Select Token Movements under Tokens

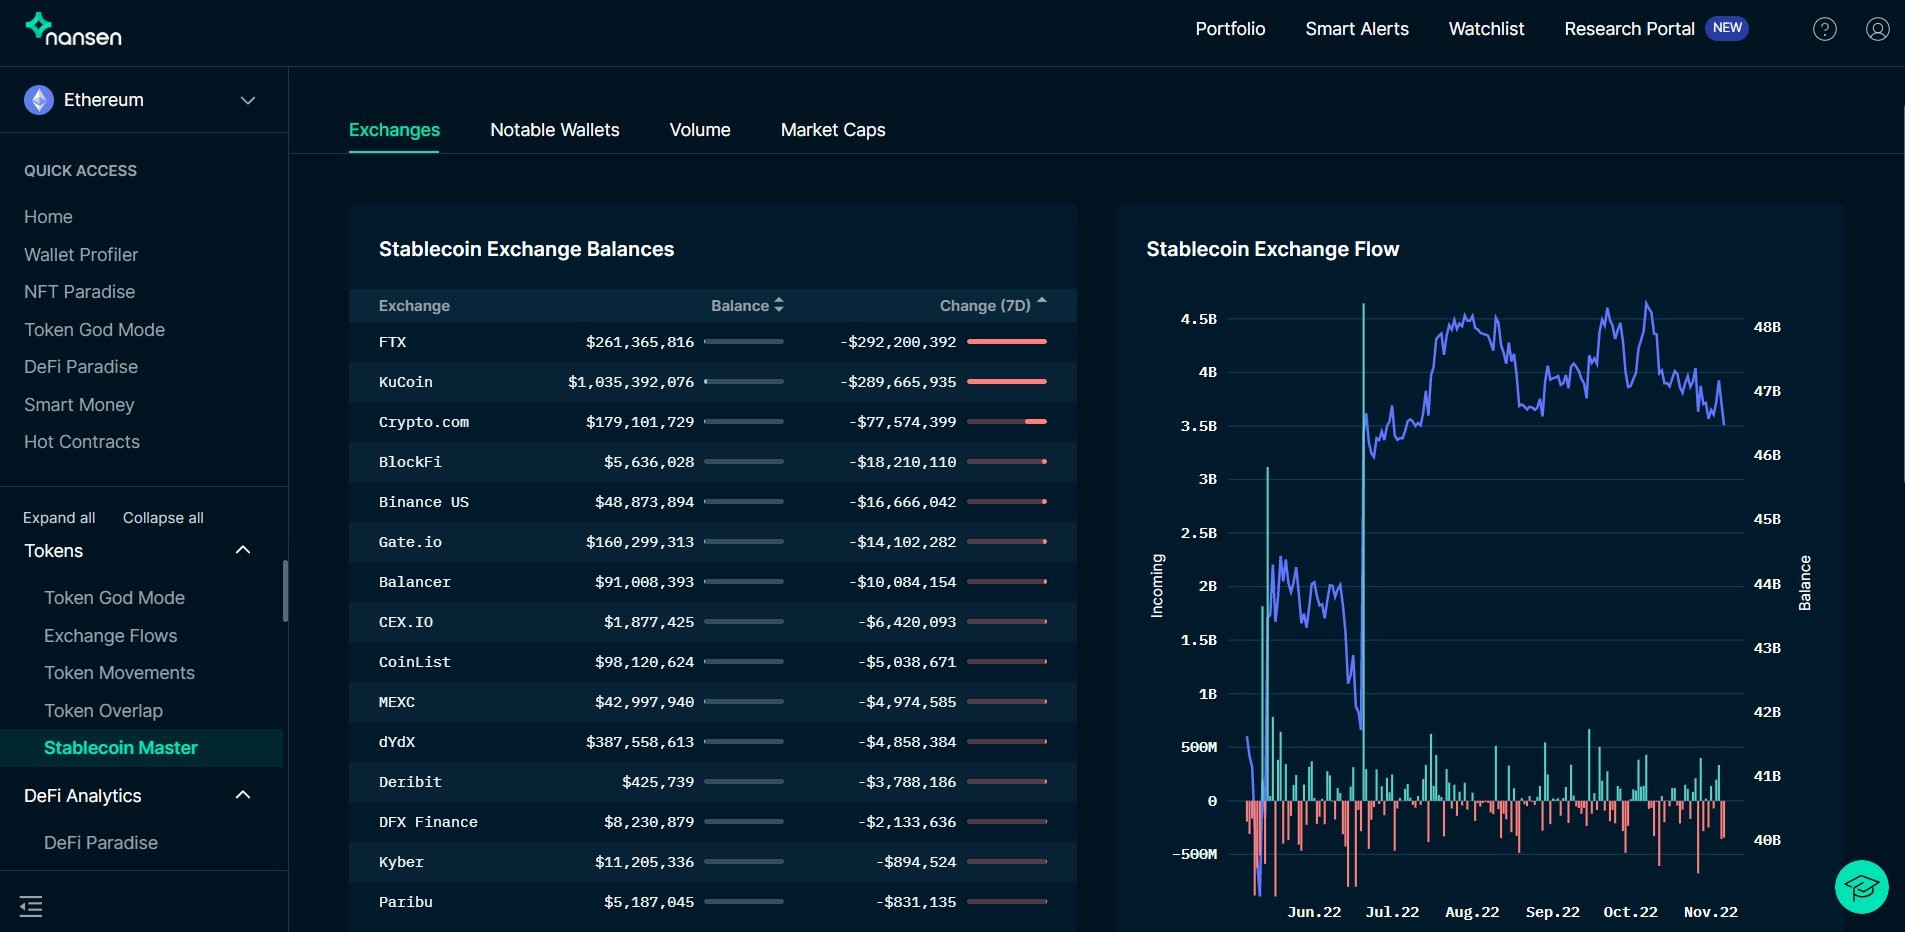[119, 673]
